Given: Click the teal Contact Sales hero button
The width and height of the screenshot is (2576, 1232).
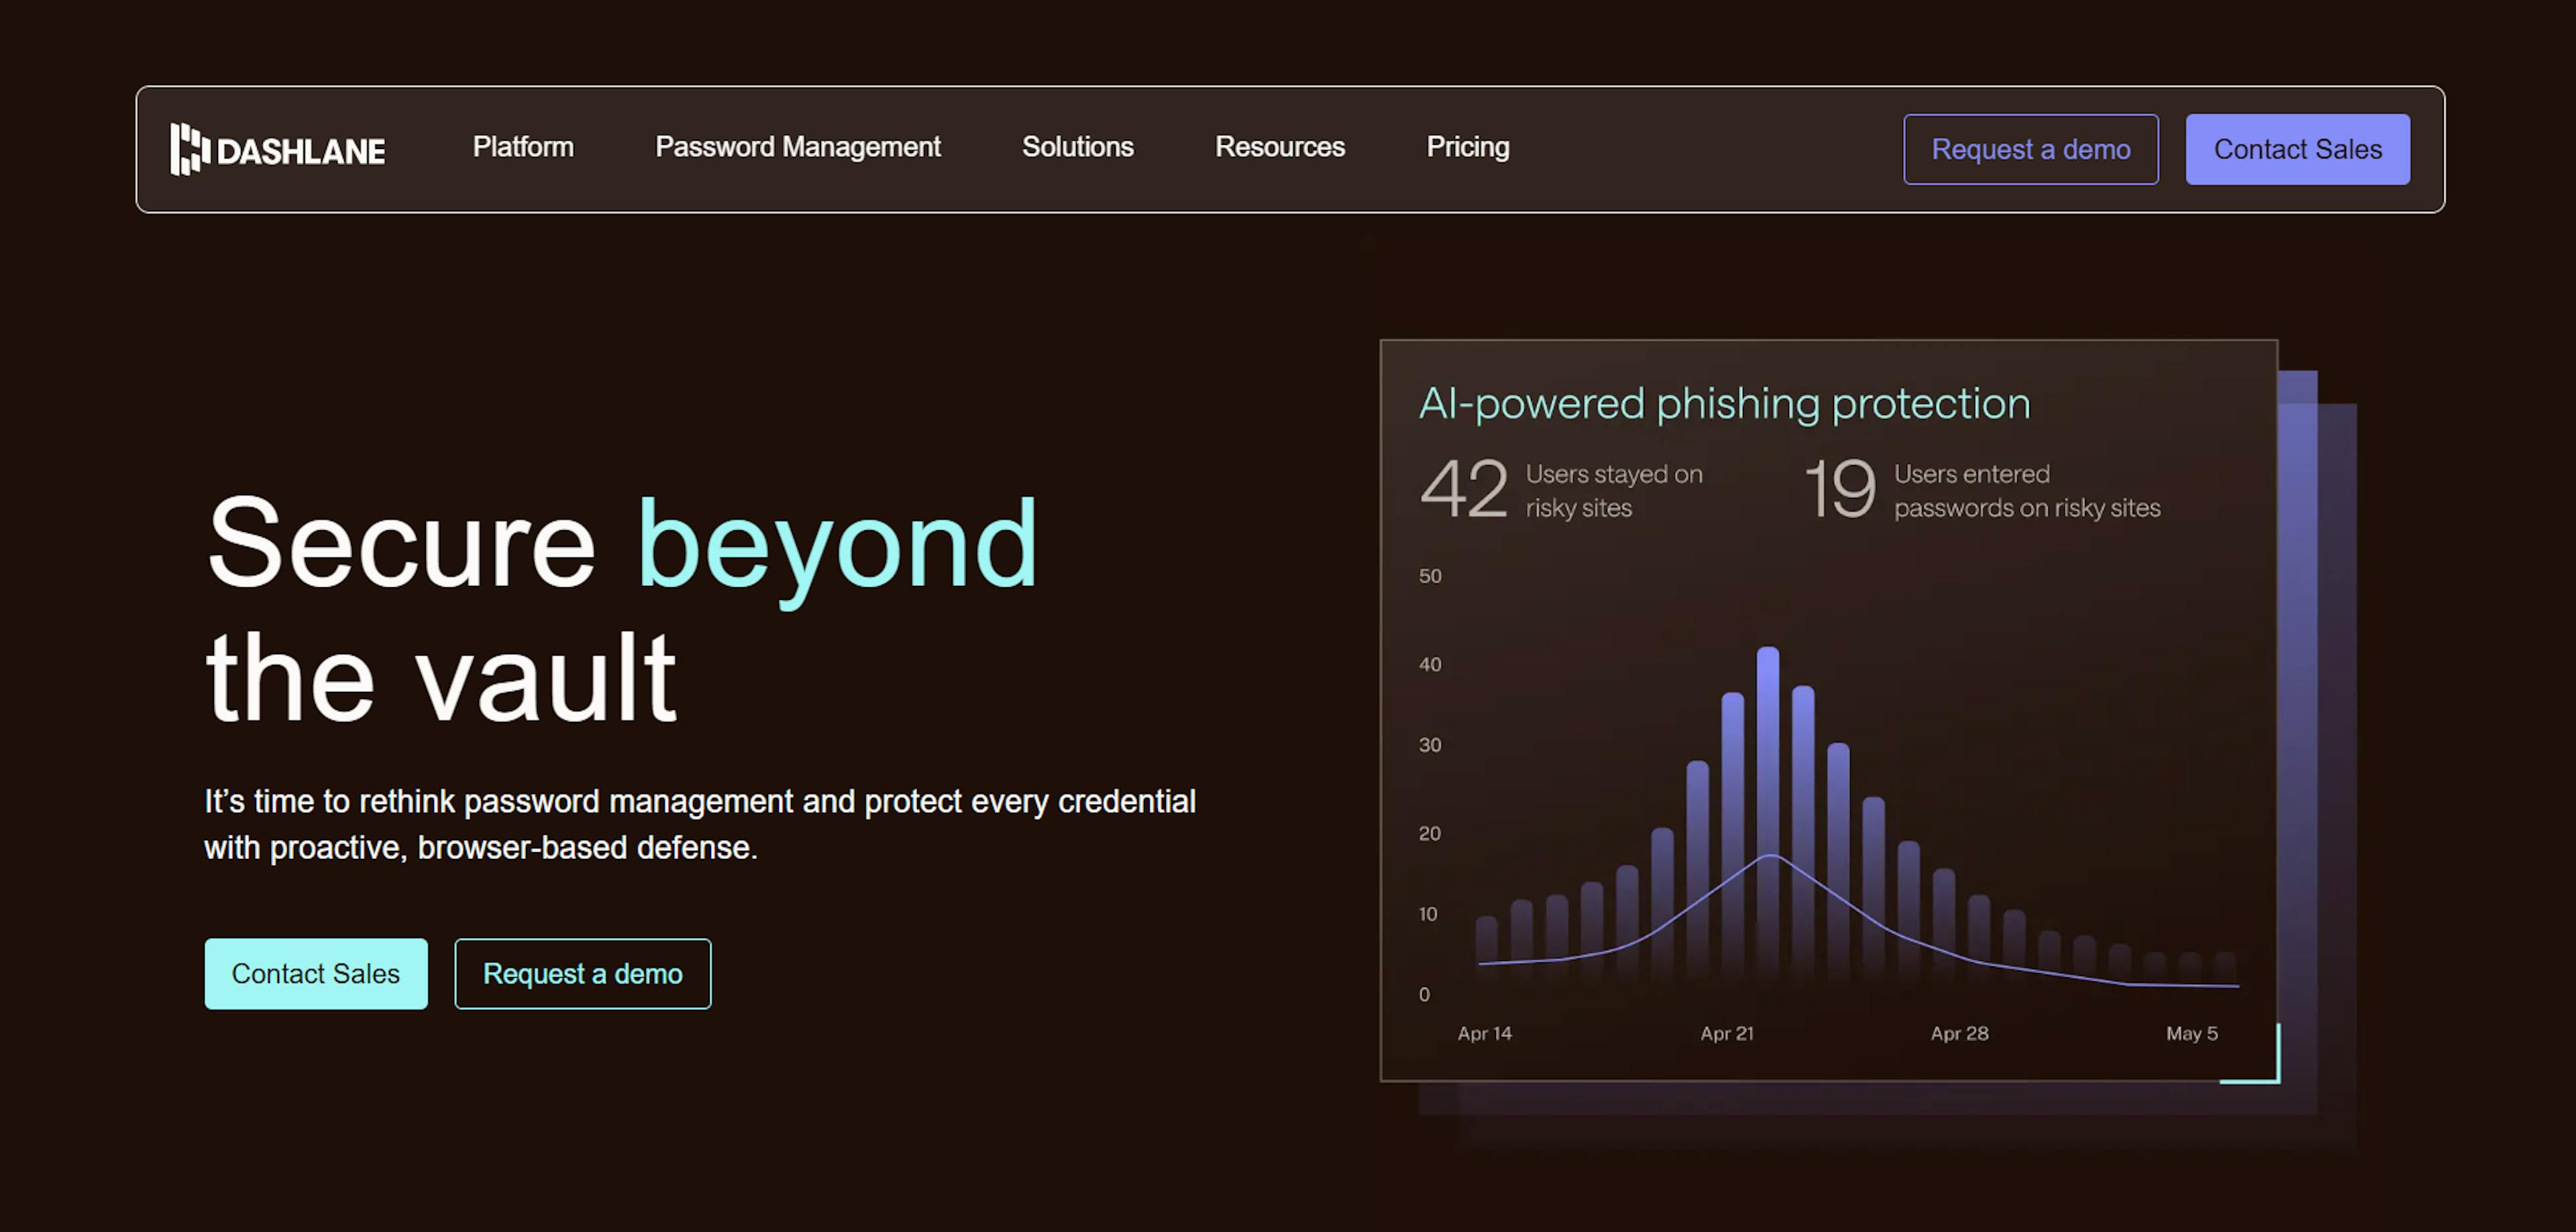Looking at the screenshot, I should [x=316, y=973].
